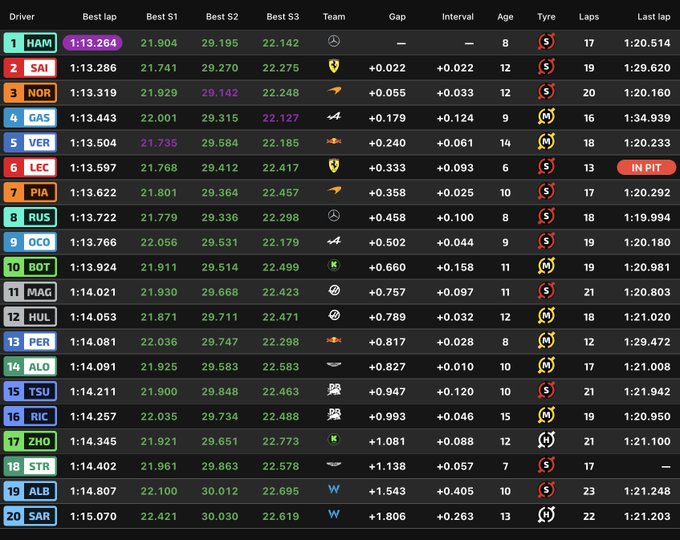Click the medium tyre icon in VER row
The image size is (680, 540).
coord(546,142)
